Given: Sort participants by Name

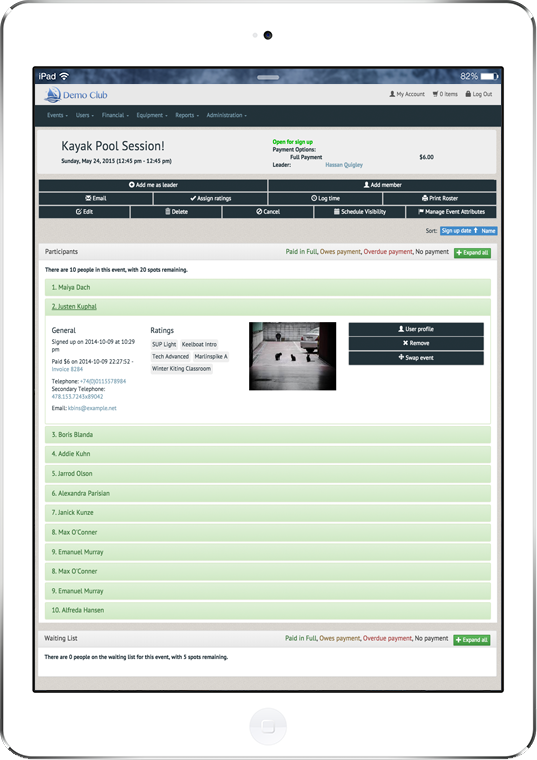Looking at the screenshot, I should pyautogui.click(x=489, y=231).
